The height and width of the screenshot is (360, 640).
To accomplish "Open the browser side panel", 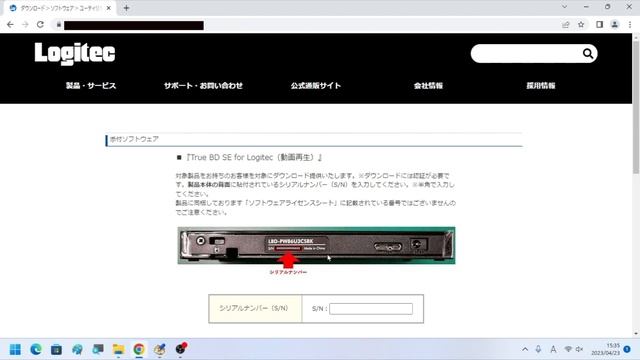I will pyautogui.click(x=600, y=24).
